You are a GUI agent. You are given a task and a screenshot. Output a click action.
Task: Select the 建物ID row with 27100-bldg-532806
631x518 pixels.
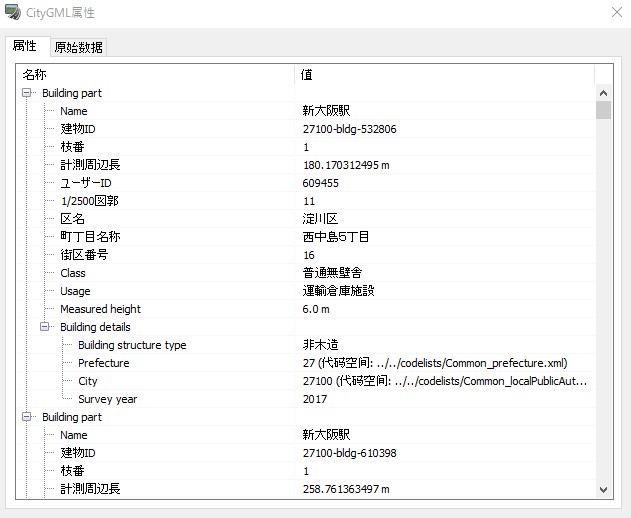[x=306, y=129]
